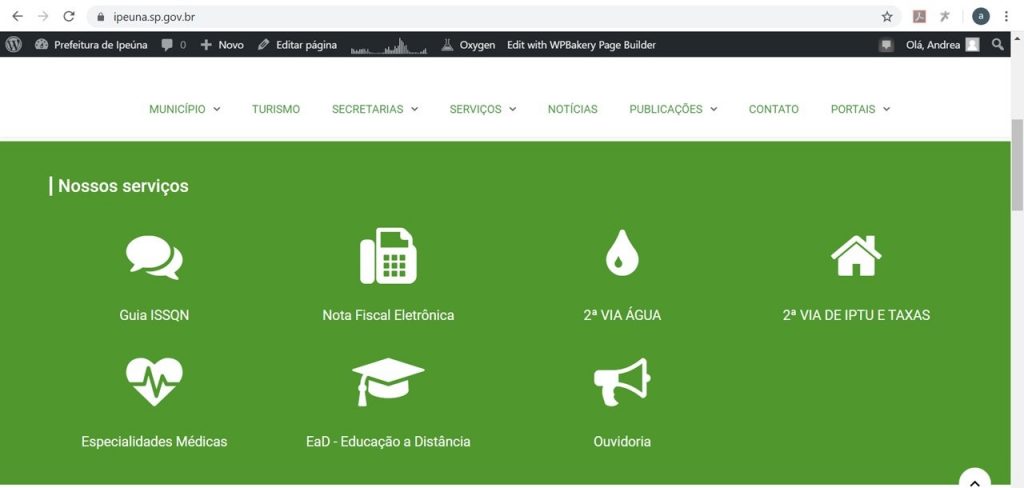The image size is (1024, 488).
Task: Click the WordPress logo in admin bar
Action: pyautogui.click(x=14, y=45)
